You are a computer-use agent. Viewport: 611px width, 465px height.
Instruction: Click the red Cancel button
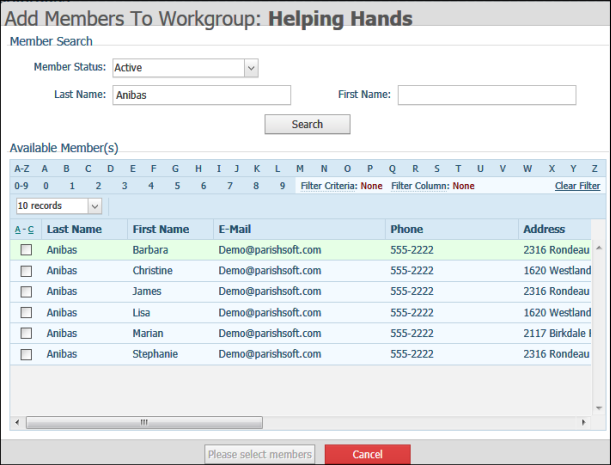[367, 454]
